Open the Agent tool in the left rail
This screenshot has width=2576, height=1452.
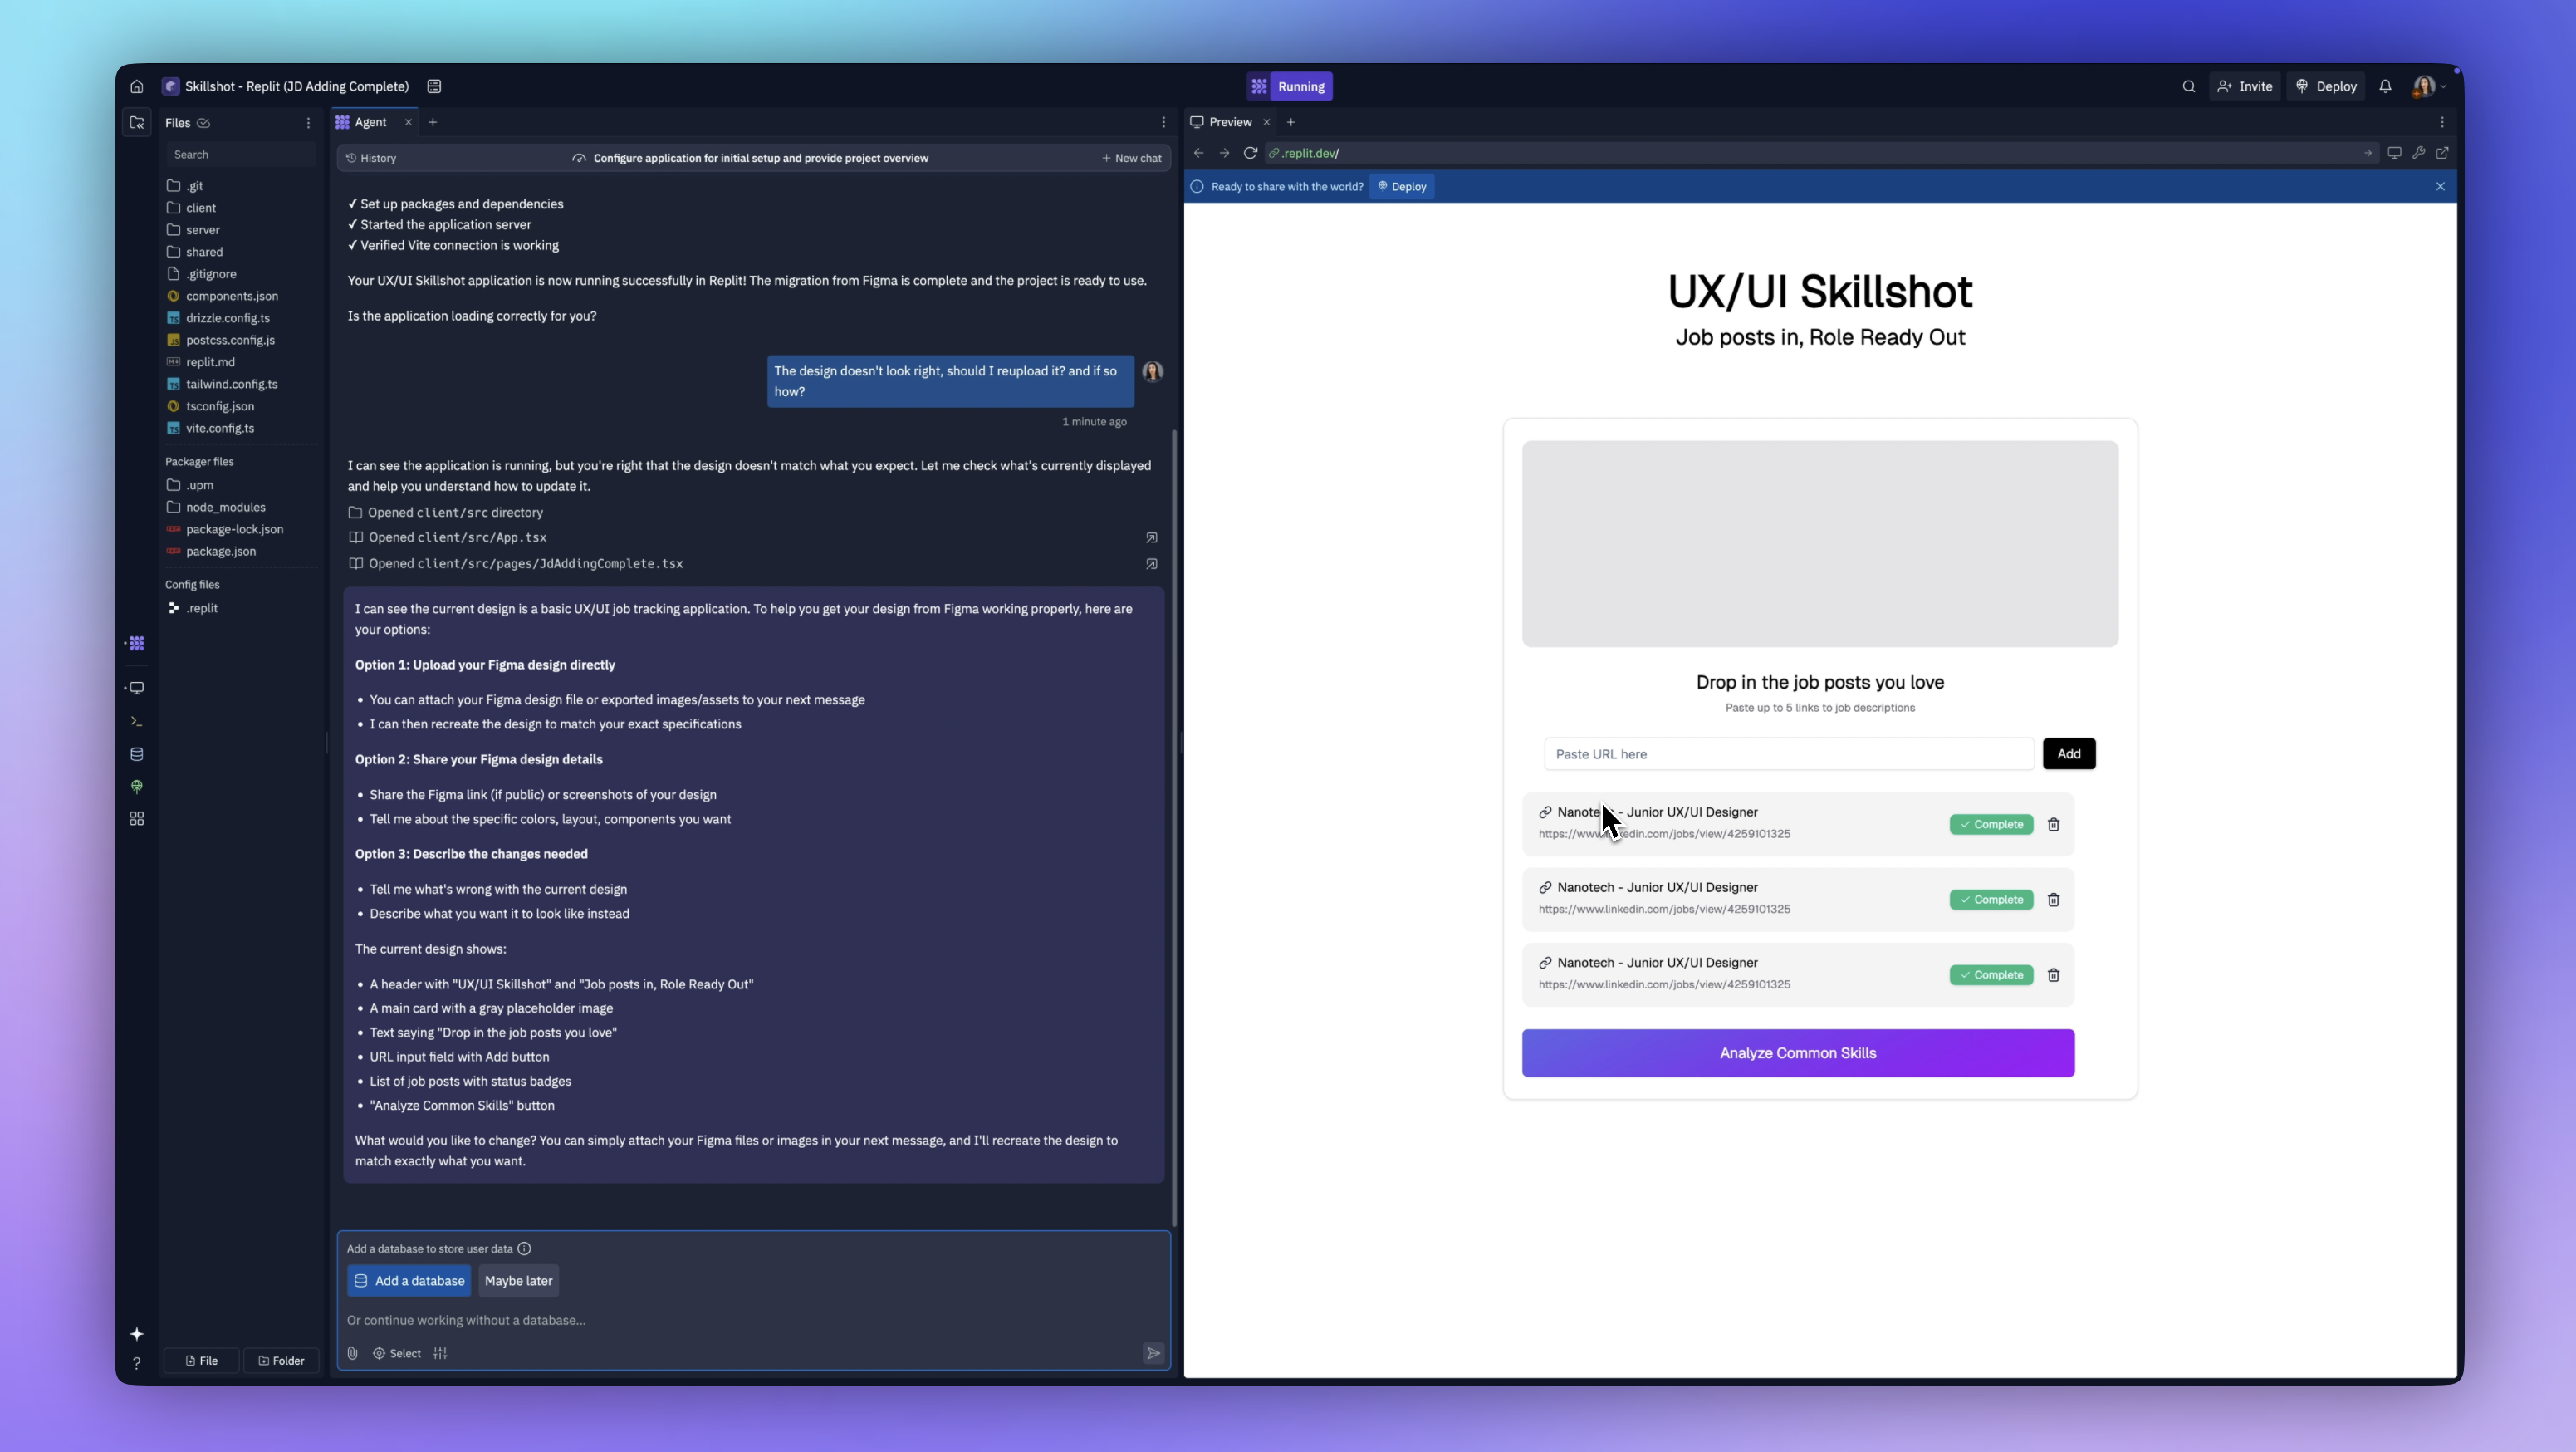[x=137, y=643]
